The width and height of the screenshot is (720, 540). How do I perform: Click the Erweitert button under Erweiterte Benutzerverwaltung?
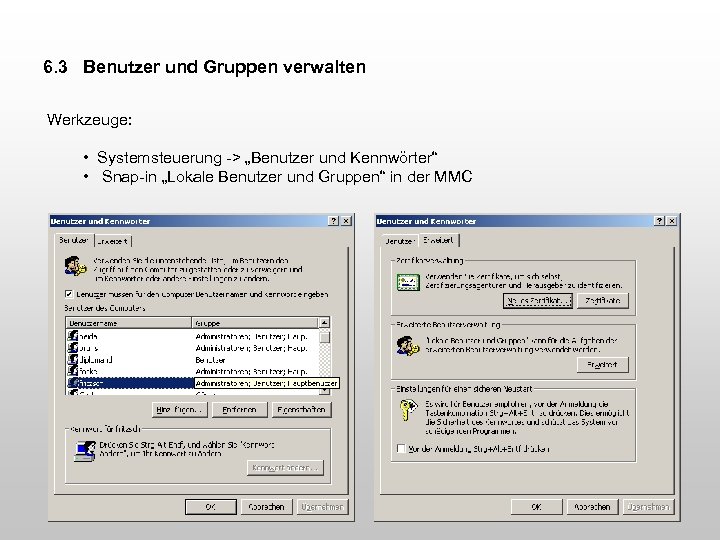pyautogui.click(x=602, y=365)
